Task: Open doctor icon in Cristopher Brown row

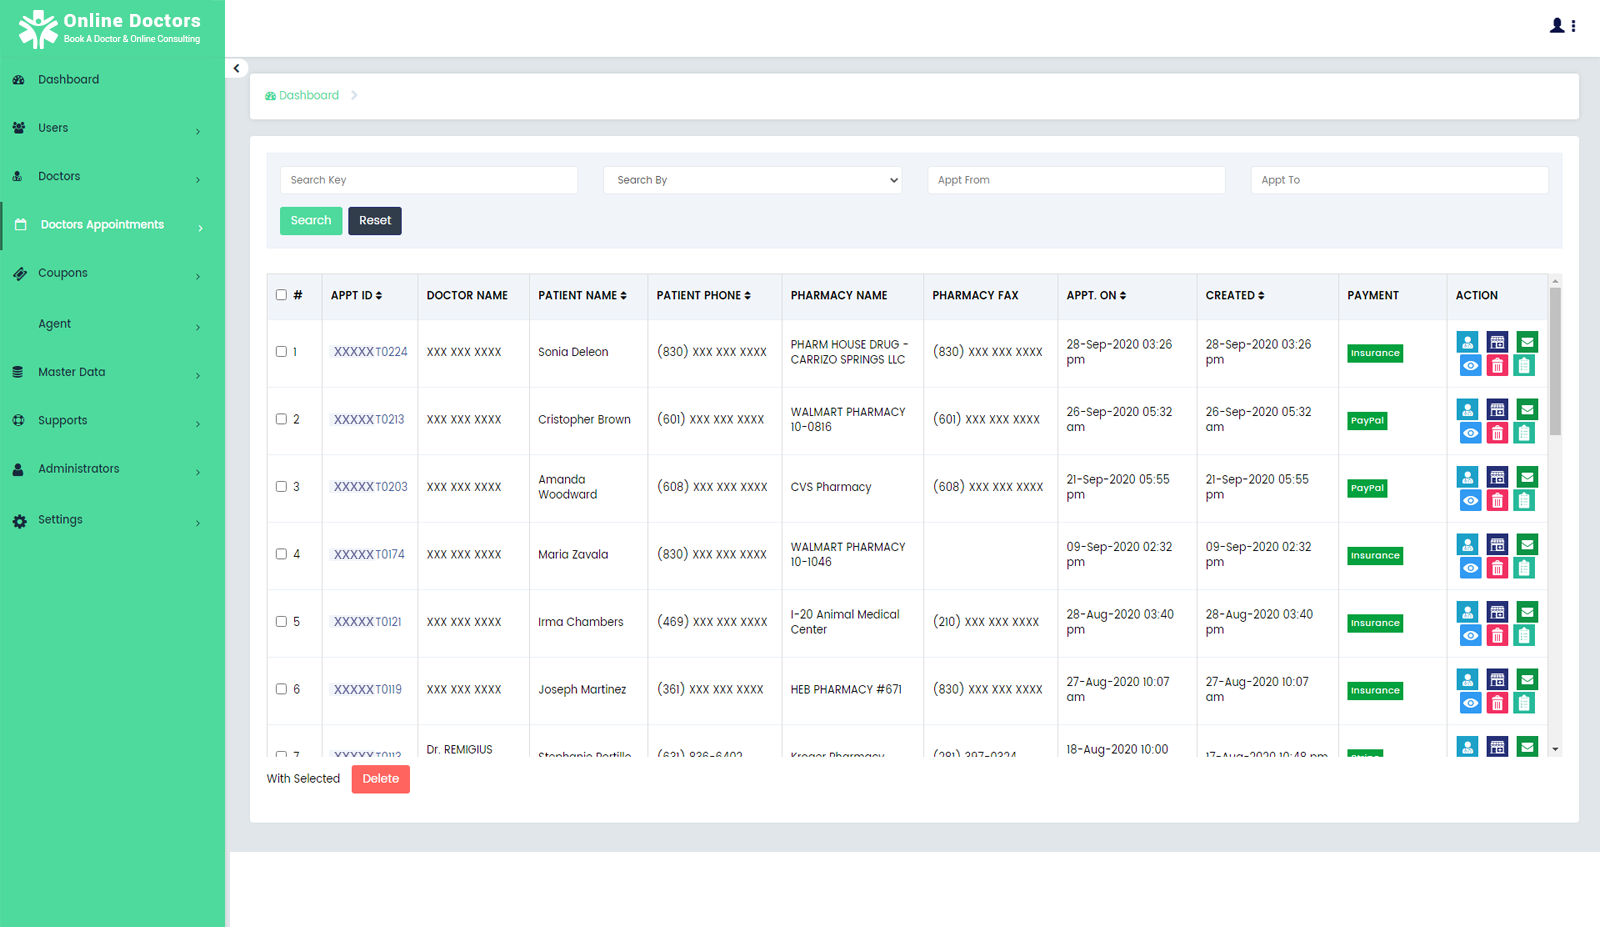Action: pyautogui.click(x=1467, y=410)
